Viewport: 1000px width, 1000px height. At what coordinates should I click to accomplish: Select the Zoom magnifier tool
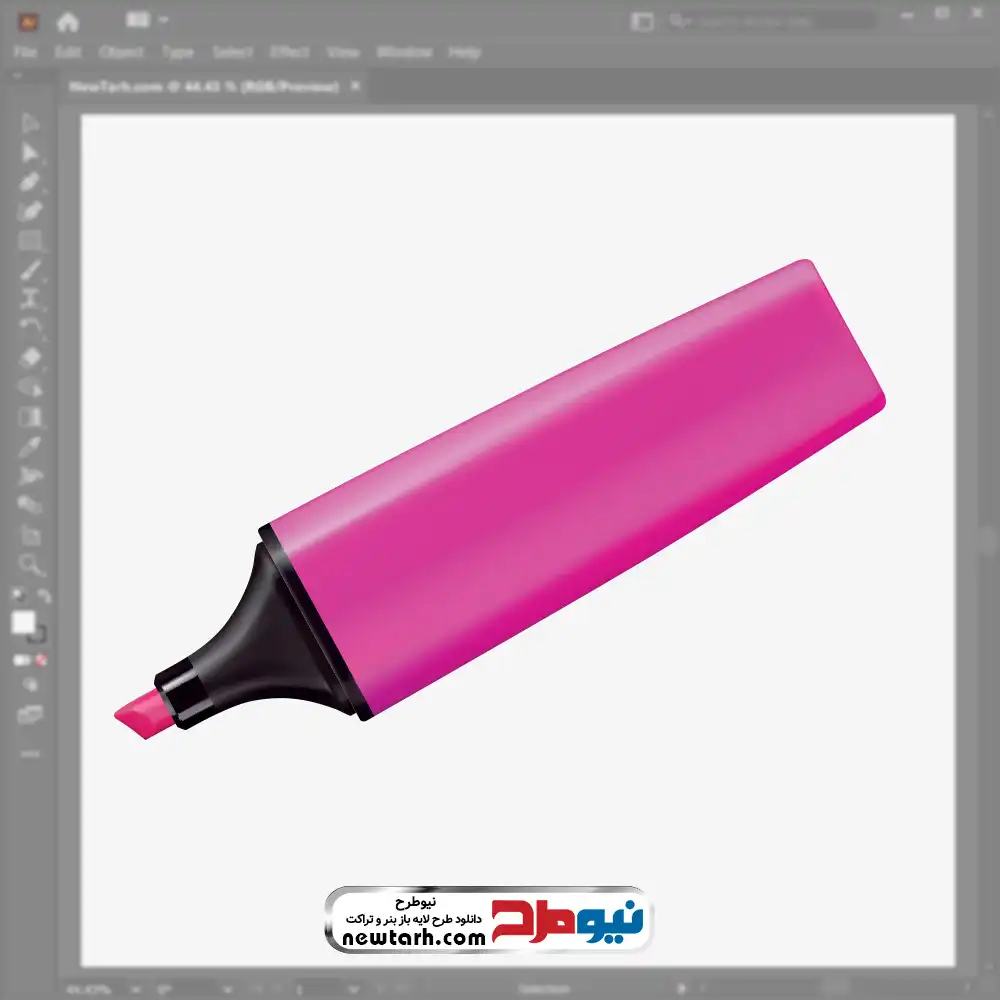pyautogui.click(x=30, y=565)
